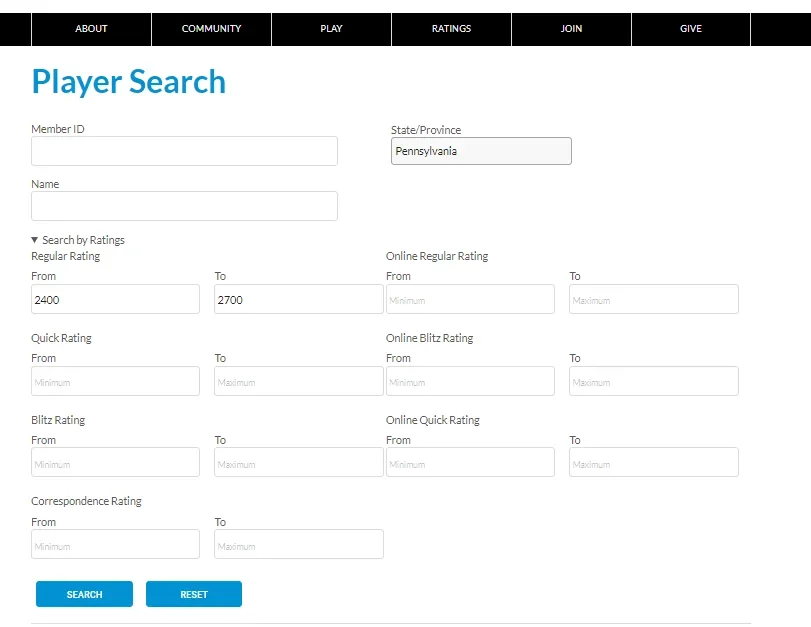Click the Correspondence Rating Minimum field
The image size is (811, 627).
pyautogui.click(x=114, y=543)
